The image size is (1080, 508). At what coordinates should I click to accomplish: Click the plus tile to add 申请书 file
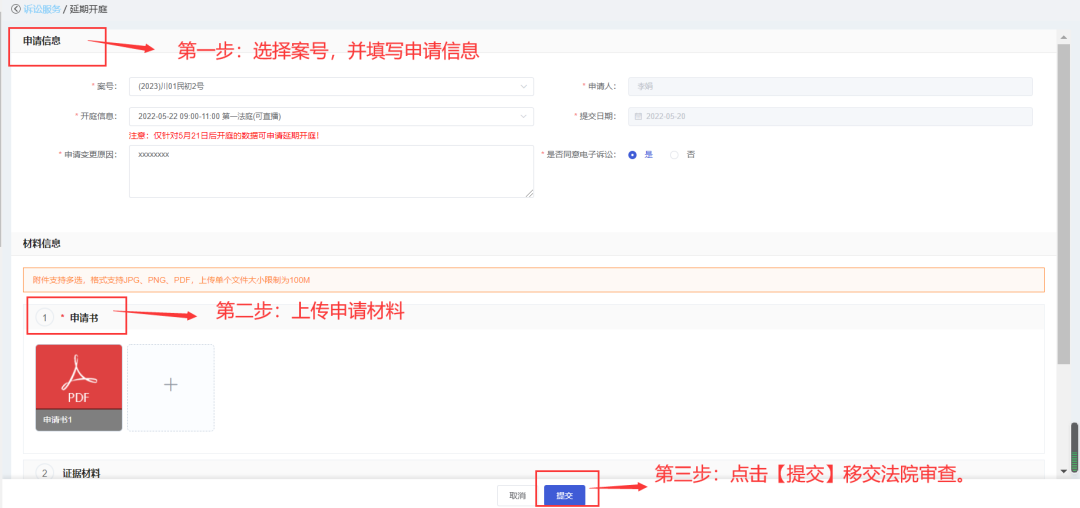coord(171,388)
